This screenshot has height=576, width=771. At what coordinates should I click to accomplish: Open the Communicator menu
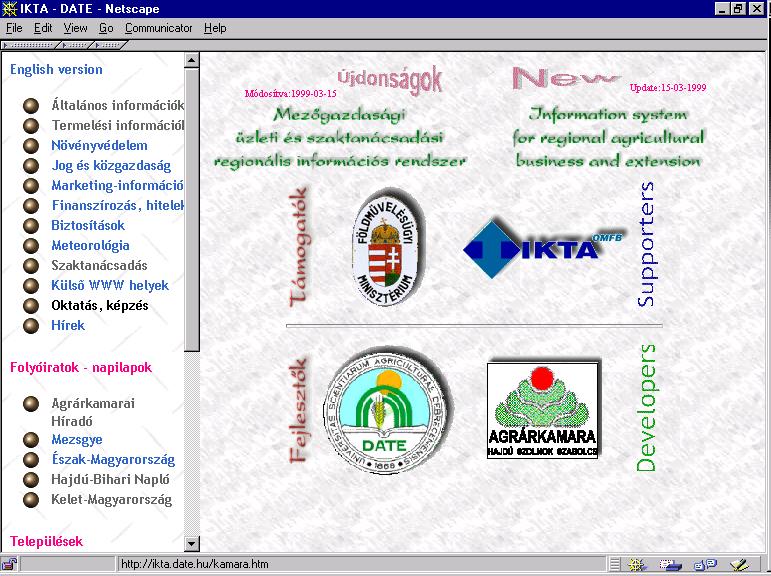(159, 28)
